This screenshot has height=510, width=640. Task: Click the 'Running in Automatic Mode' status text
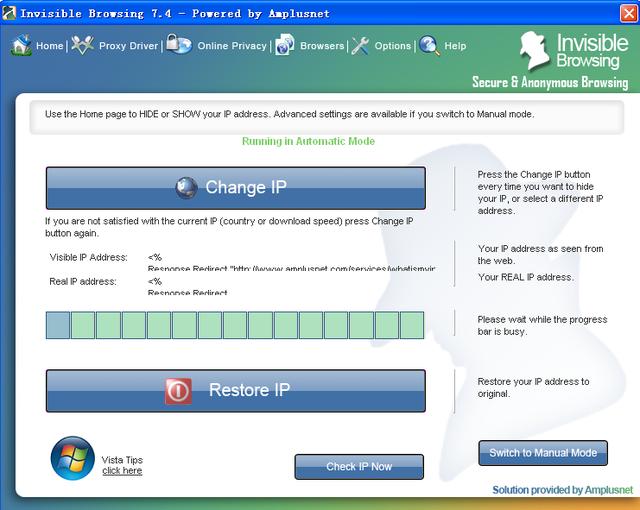point(308,141)
